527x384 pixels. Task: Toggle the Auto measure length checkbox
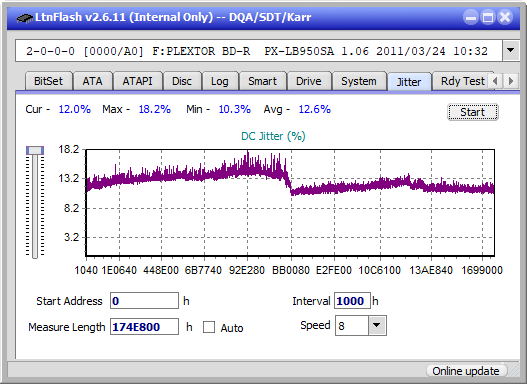(209, 327)
